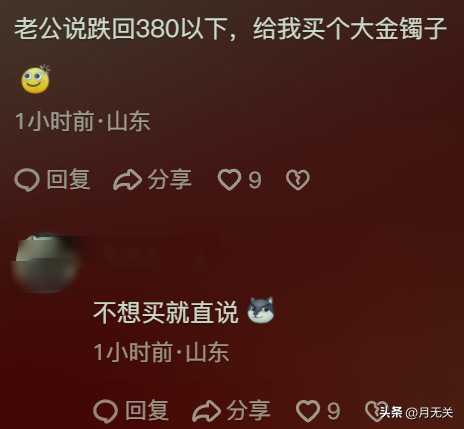
Task: Click the first comment text about 大金镯子
Action: pos(230,29)
